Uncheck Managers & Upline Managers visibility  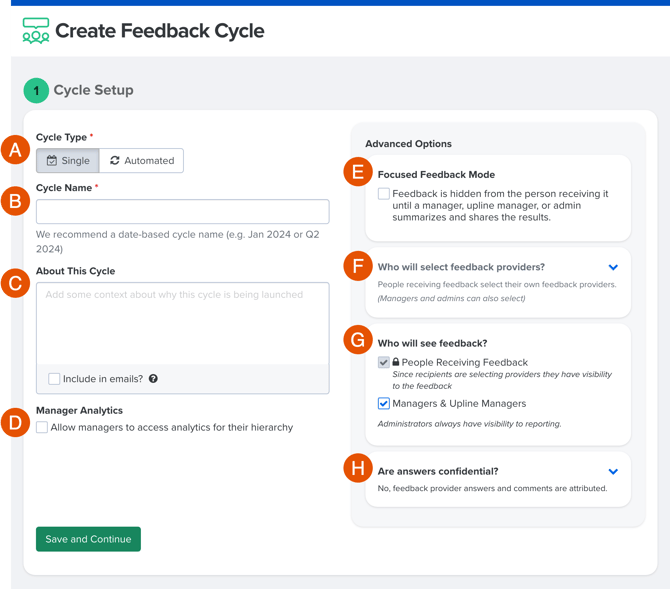click(384, 403)
